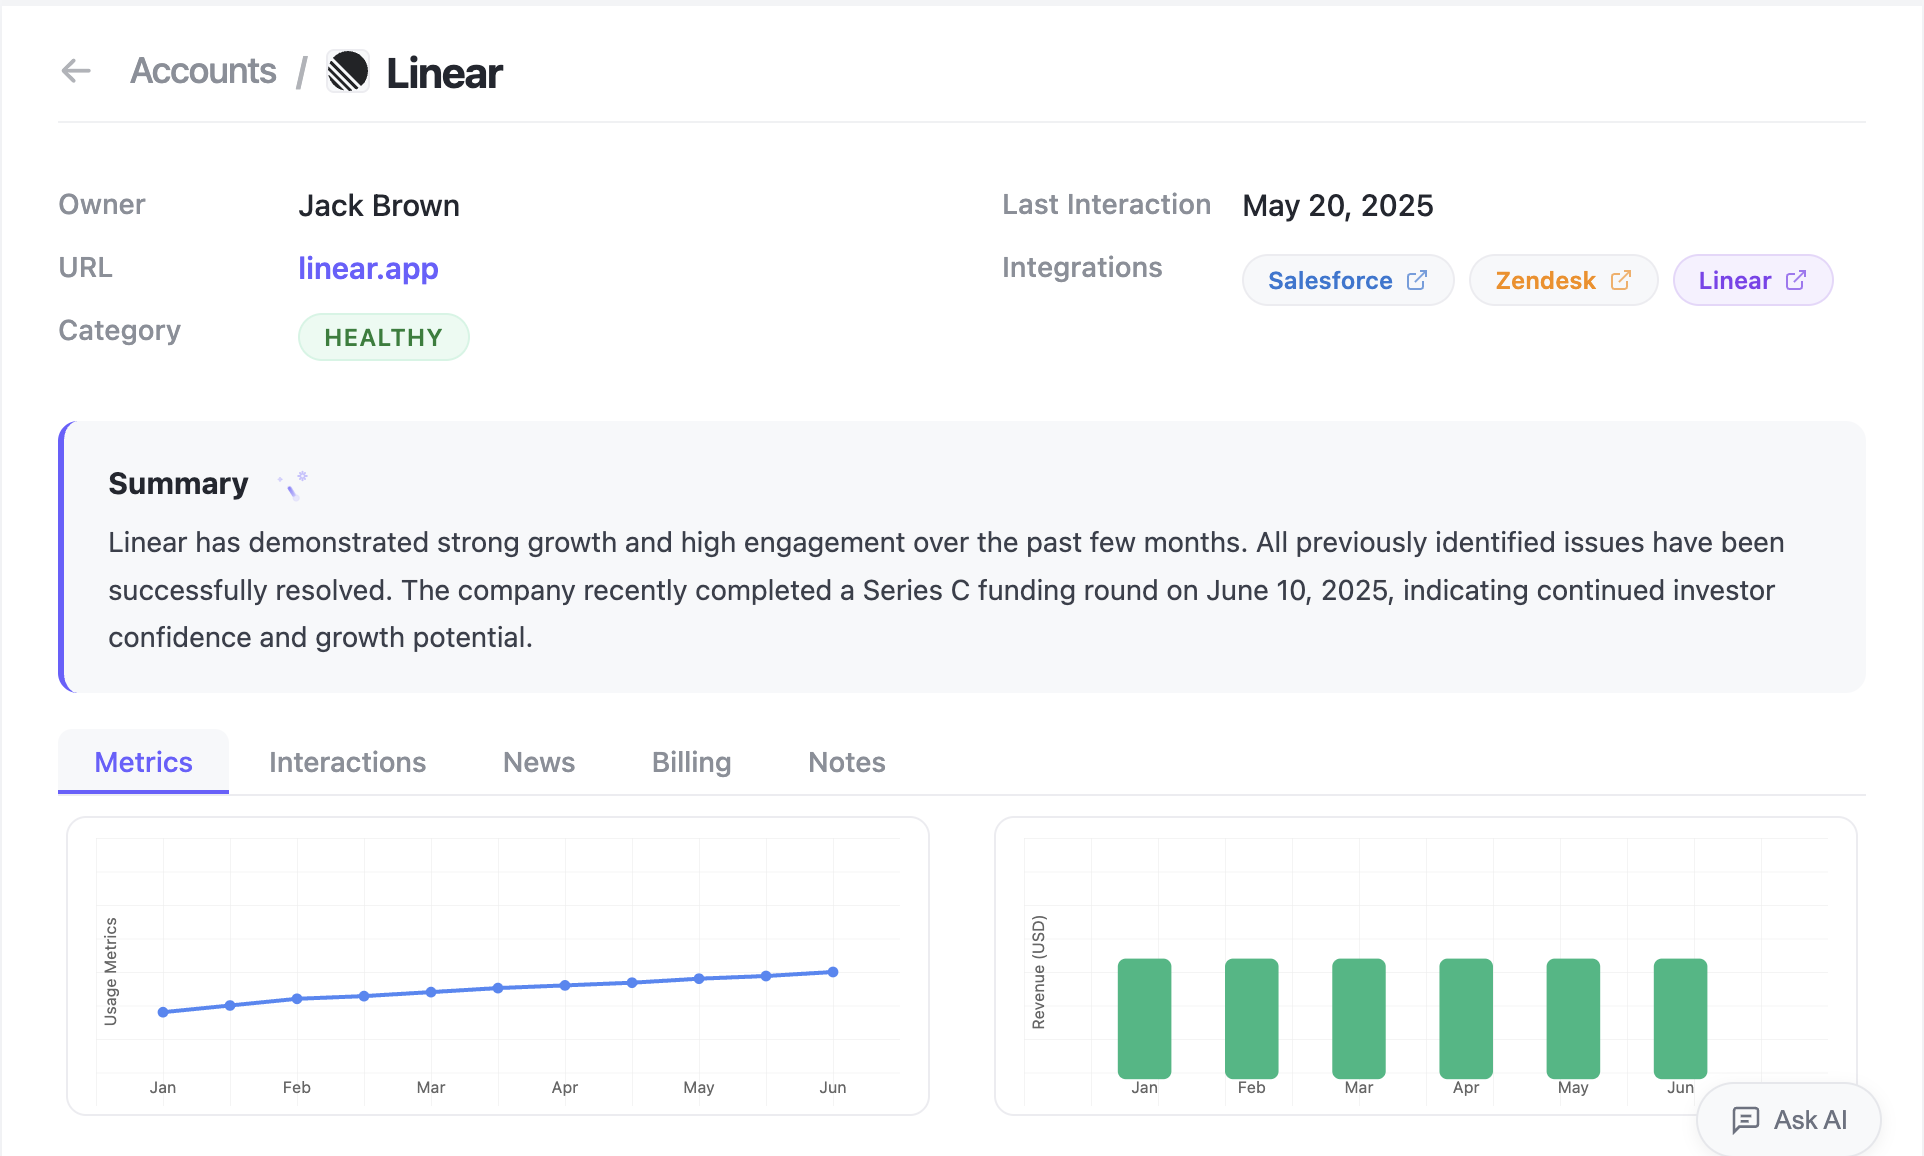Switch to the Interactions tab
The height and width of the screenshot is (1156, 1924).
click(x=347, y=762)
